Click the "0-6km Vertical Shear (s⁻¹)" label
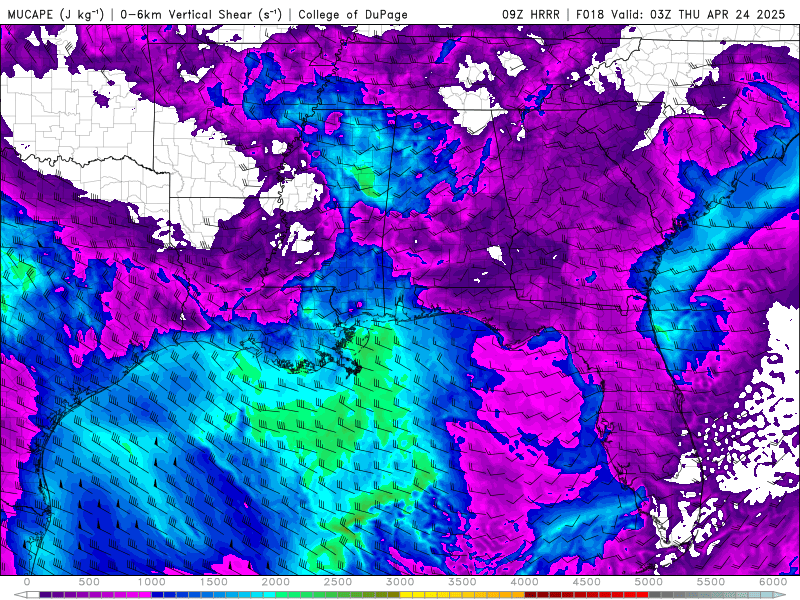 200,14
